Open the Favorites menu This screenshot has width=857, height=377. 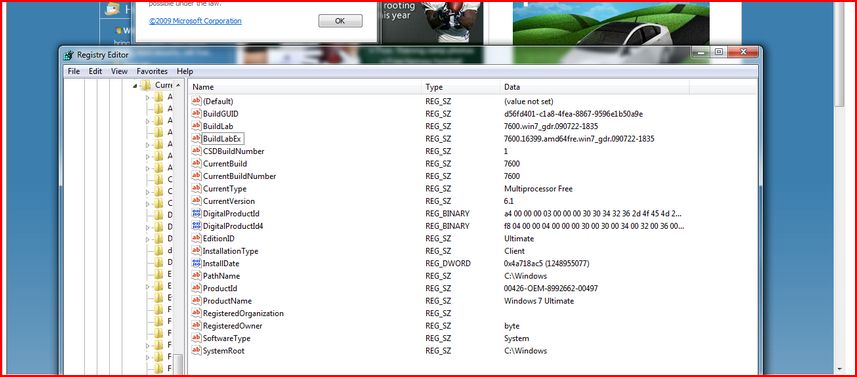click(152, 72)
